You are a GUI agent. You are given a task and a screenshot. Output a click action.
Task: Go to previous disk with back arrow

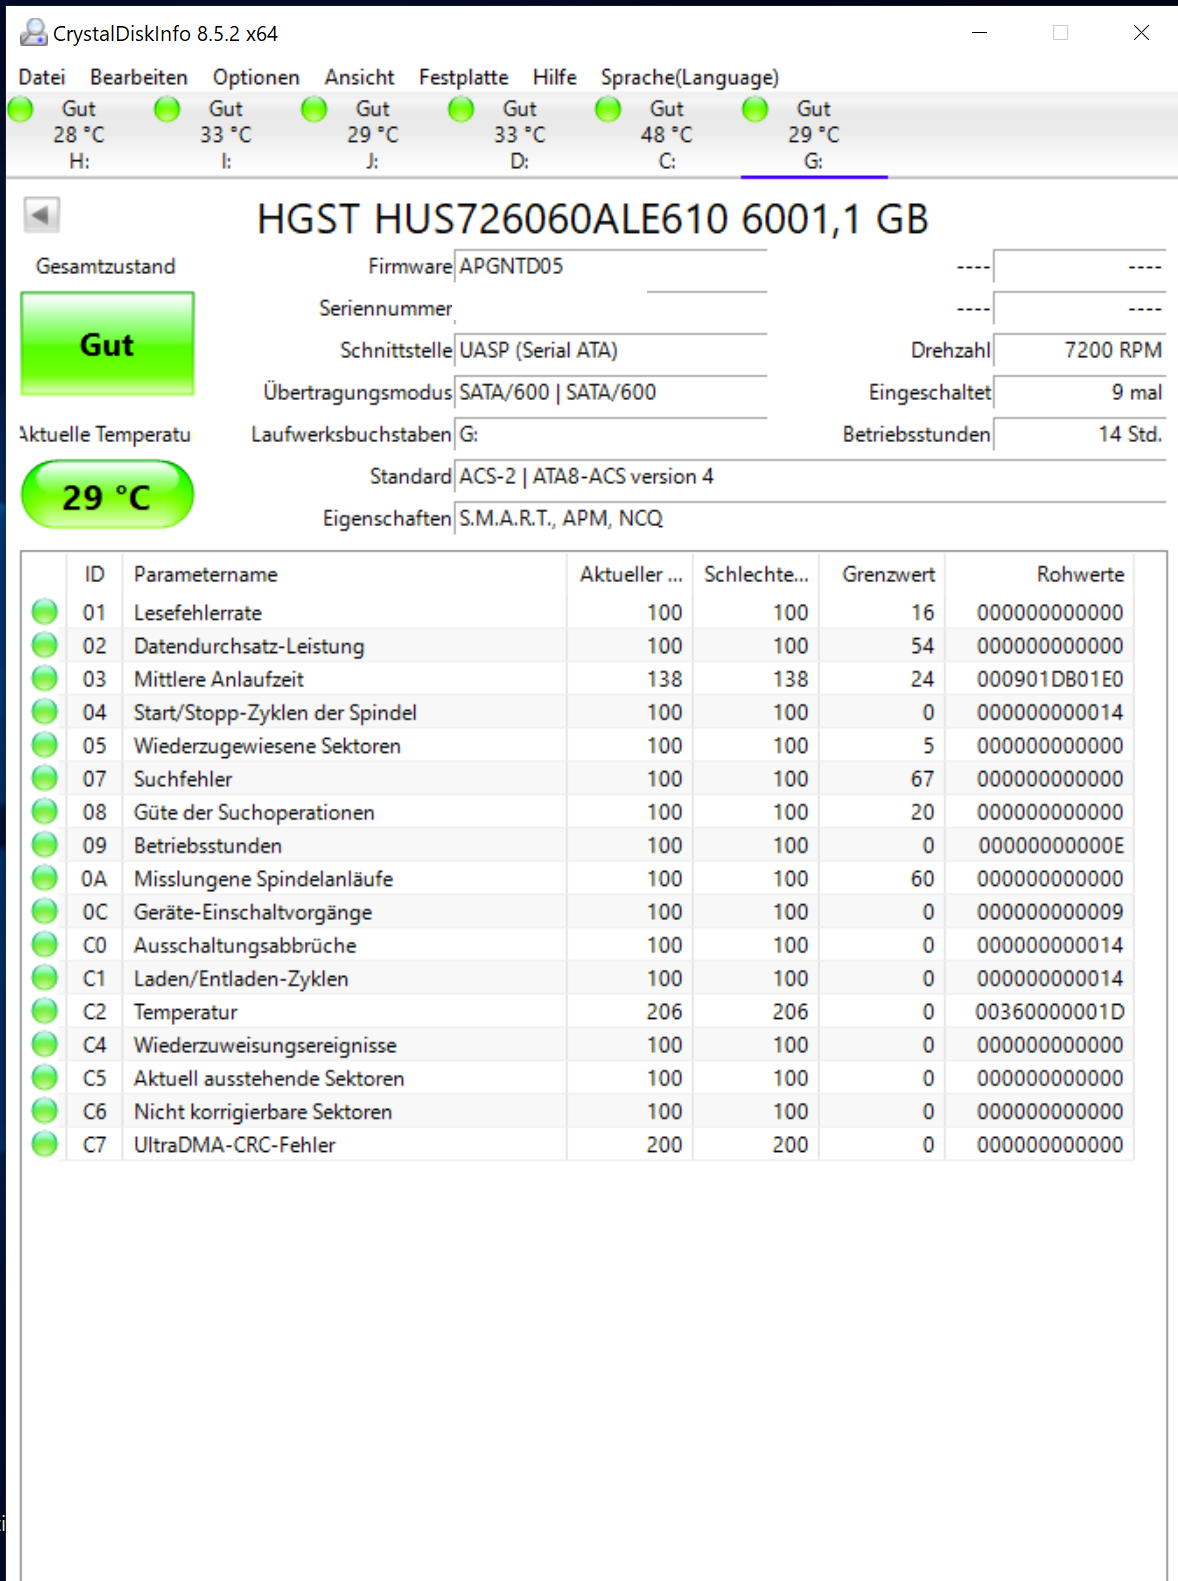[x=41, y=214]
